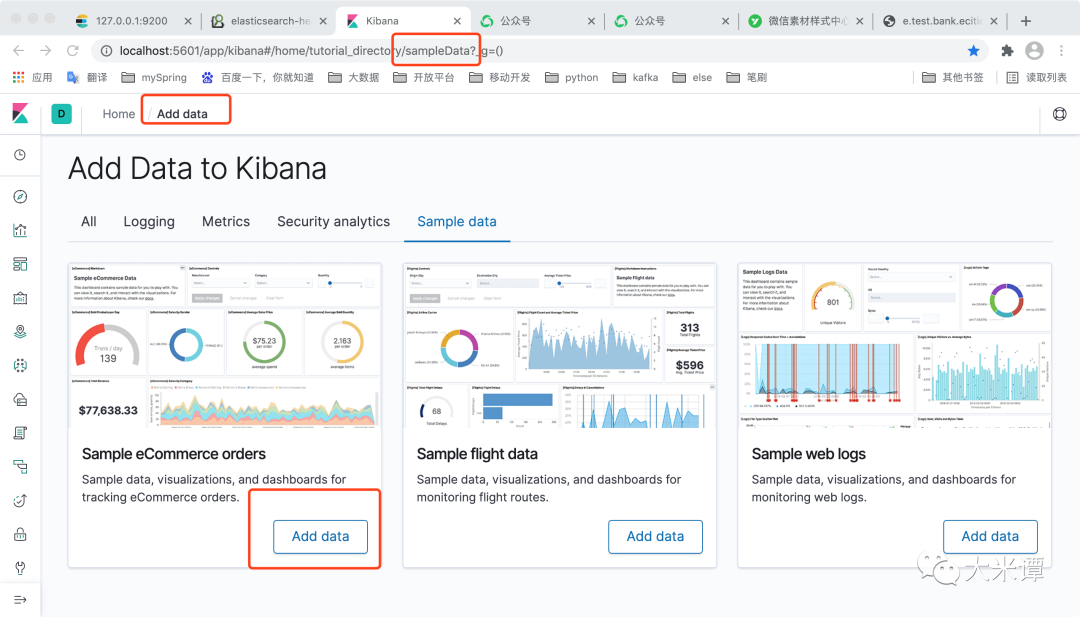Click Sample flight data title text
The image size is (1080, 617).
tap(477, 454)
